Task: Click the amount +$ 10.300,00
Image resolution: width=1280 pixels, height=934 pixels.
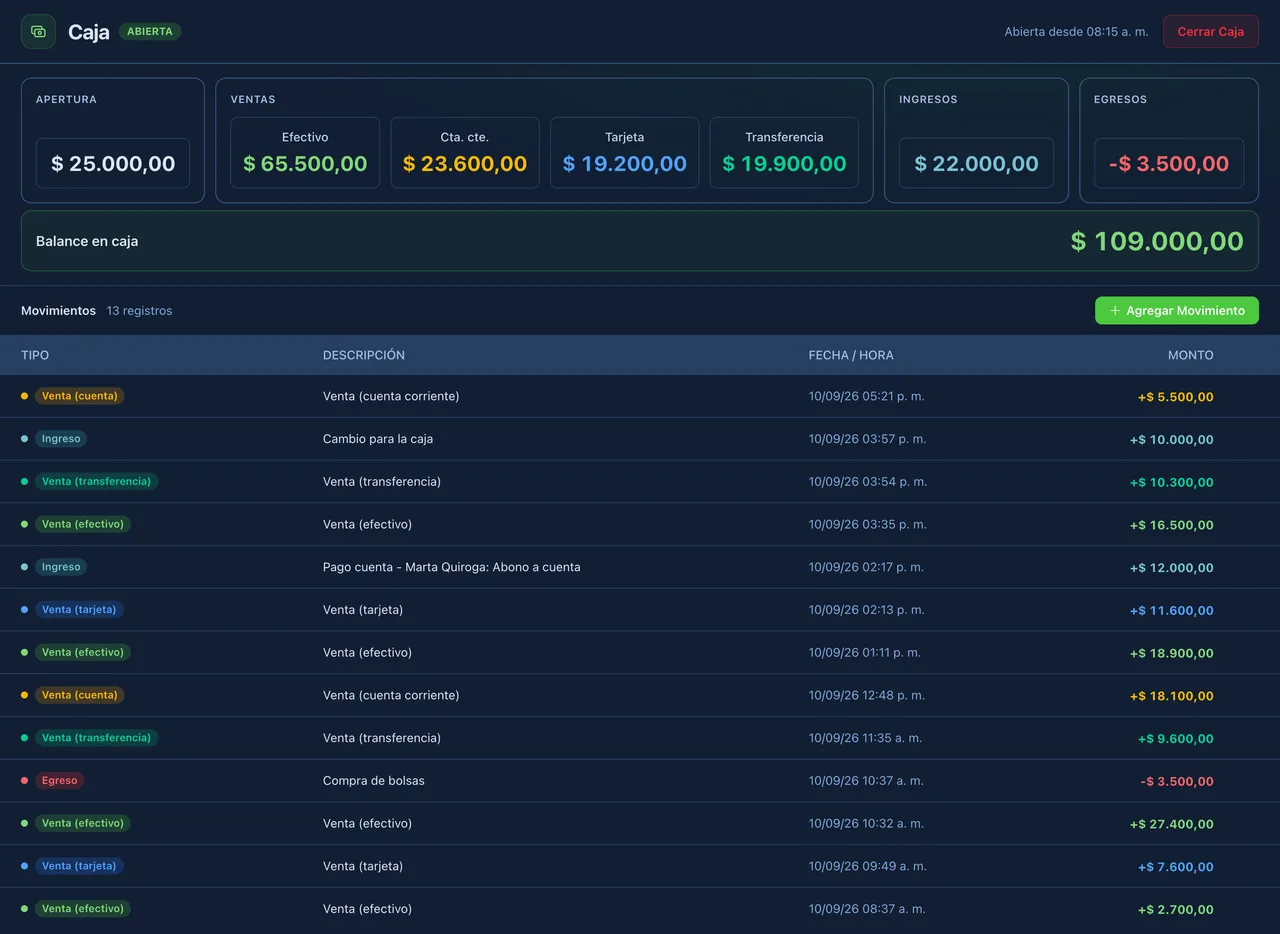Action: pos(1172,482)
